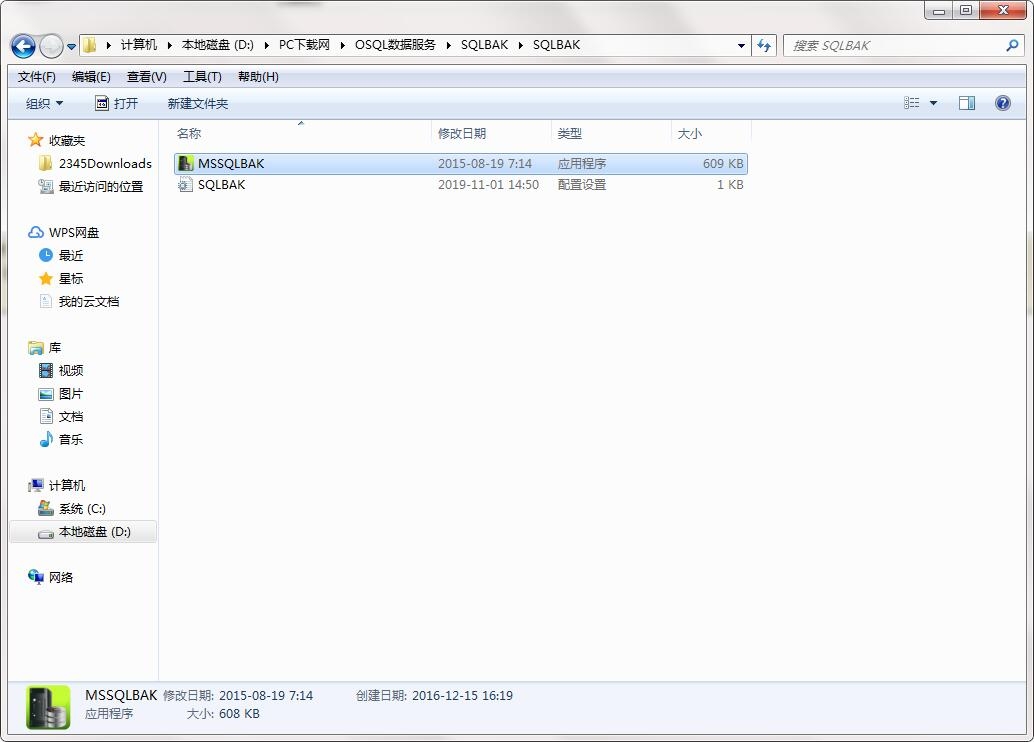Image resolution: width=1034 pixels, height=742 pixels.
Task: Open the 工具(T) menu
Action: [202, 77]
